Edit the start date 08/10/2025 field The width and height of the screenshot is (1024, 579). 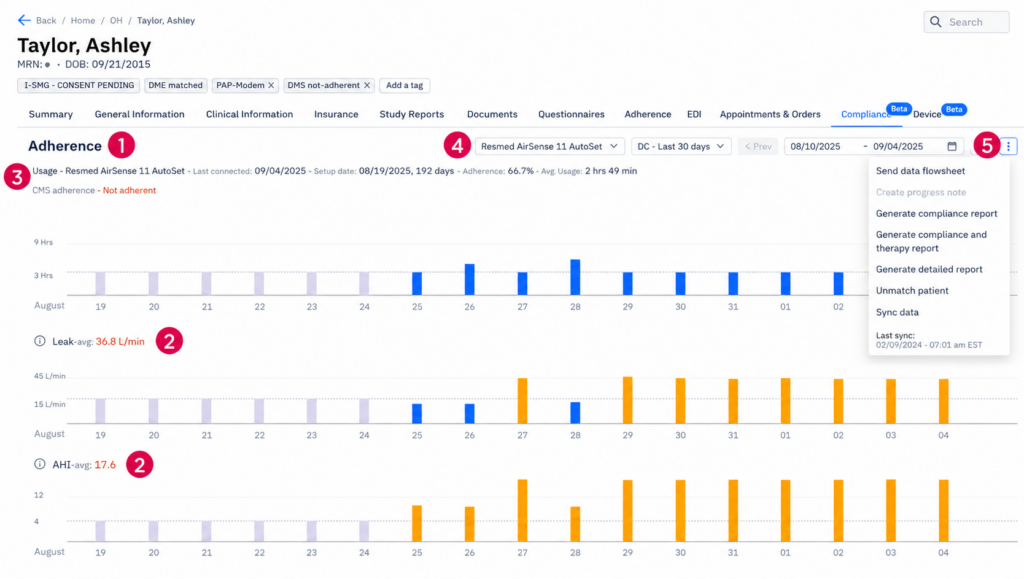[x=815, y=146]
